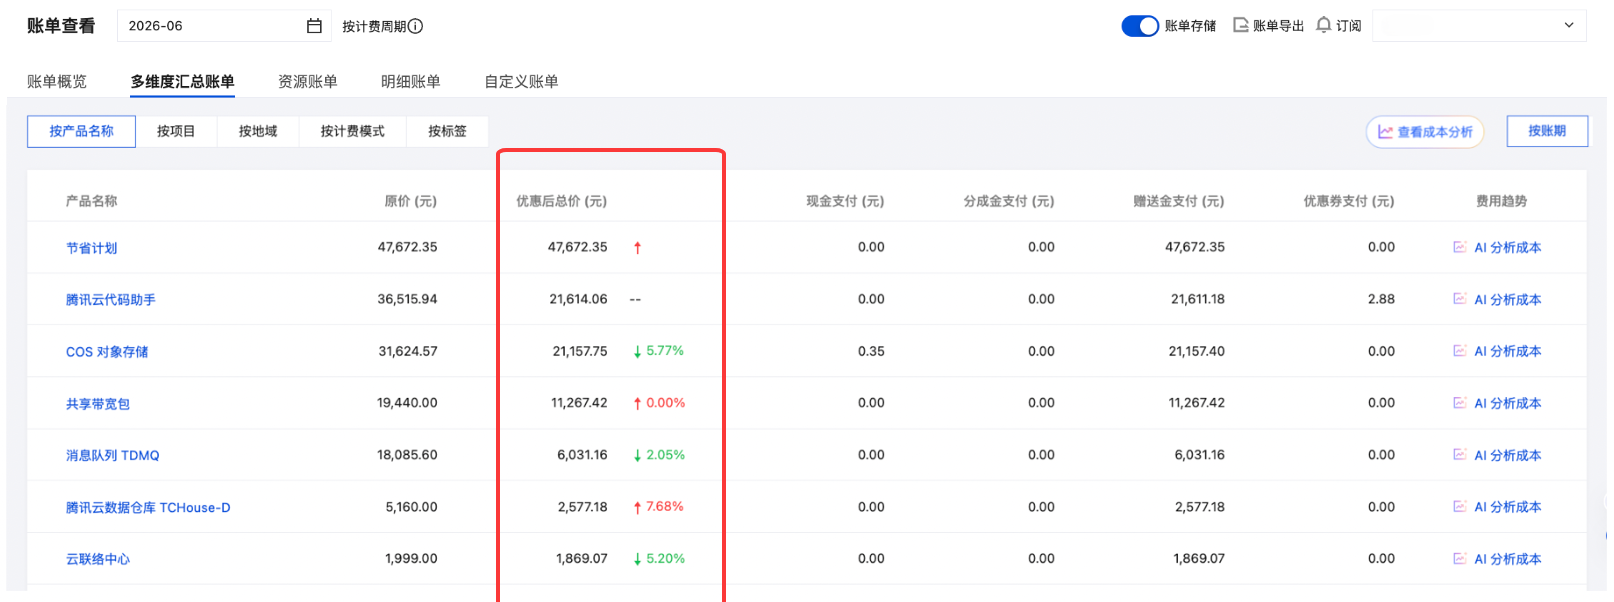Switch to the 资源账单 tab
Screen dimensions: 1614x602
coord(308,81)
